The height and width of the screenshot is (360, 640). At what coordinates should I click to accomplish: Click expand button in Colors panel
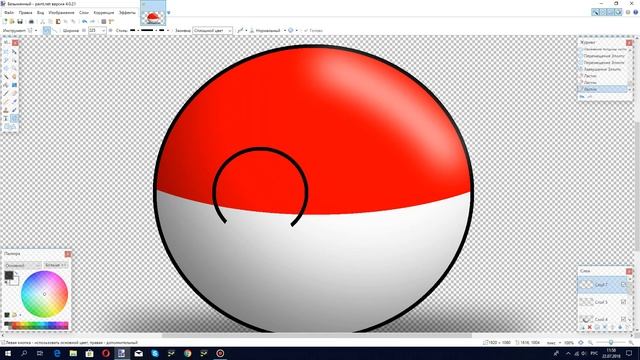(x=56, y=265)
